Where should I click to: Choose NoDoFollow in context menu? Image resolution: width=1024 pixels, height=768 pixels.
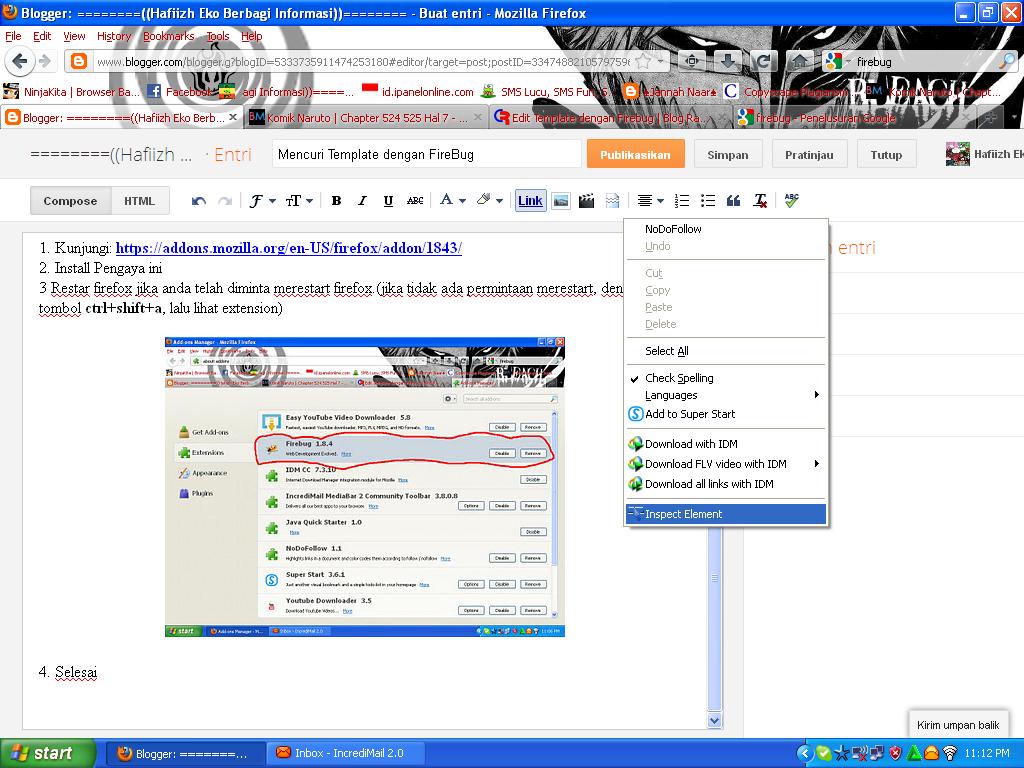point(726,229)
